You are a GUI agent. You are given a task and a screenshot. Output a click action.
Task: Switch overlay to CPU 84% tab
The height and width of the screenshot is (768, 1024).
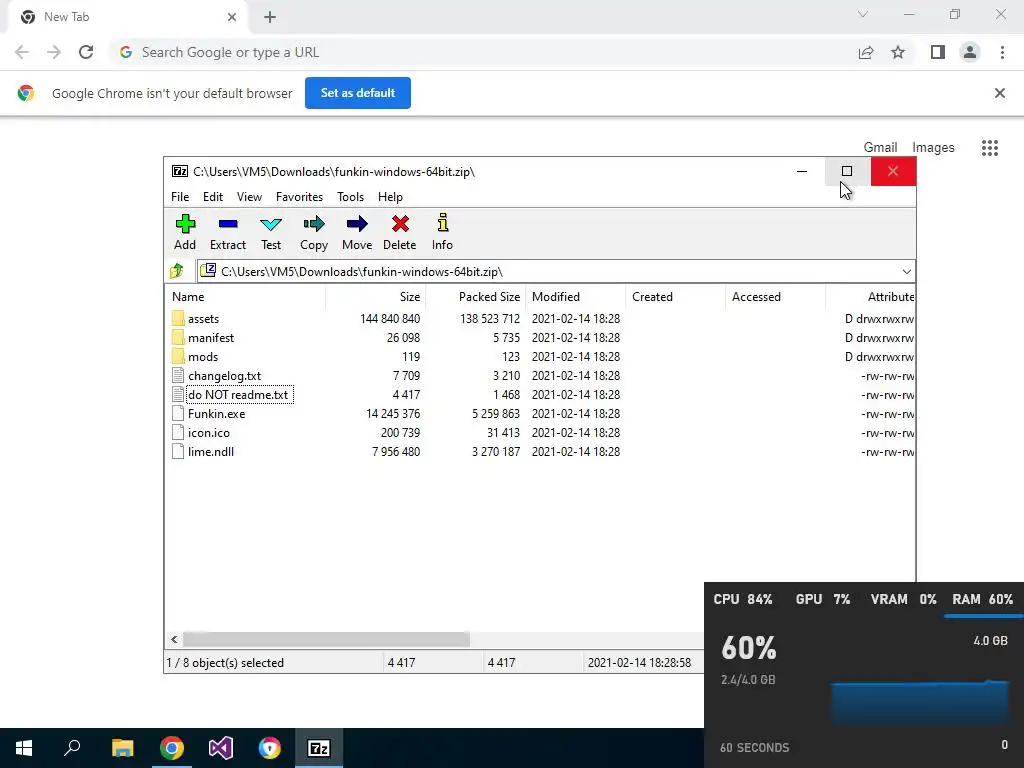pos(743,599)
